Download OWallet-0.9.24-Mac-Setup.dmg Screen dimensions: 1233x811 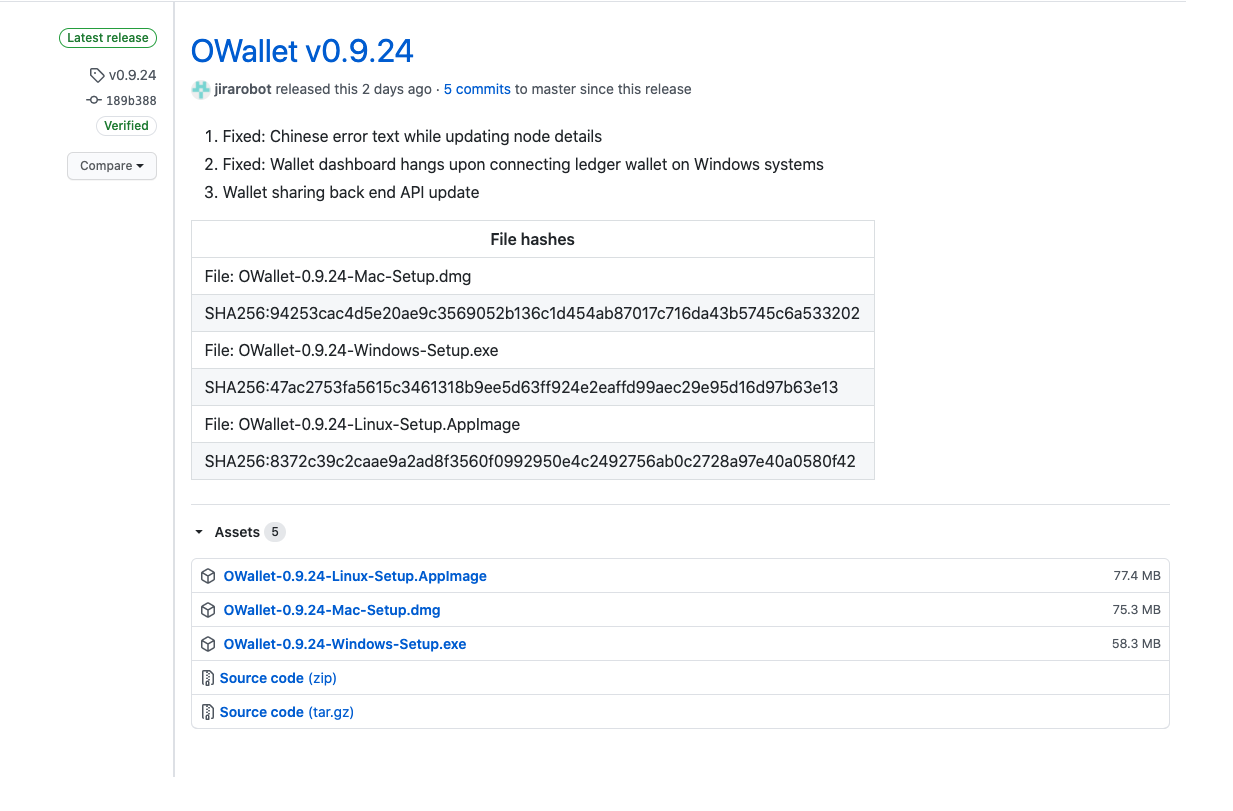[x=332, y=610]
